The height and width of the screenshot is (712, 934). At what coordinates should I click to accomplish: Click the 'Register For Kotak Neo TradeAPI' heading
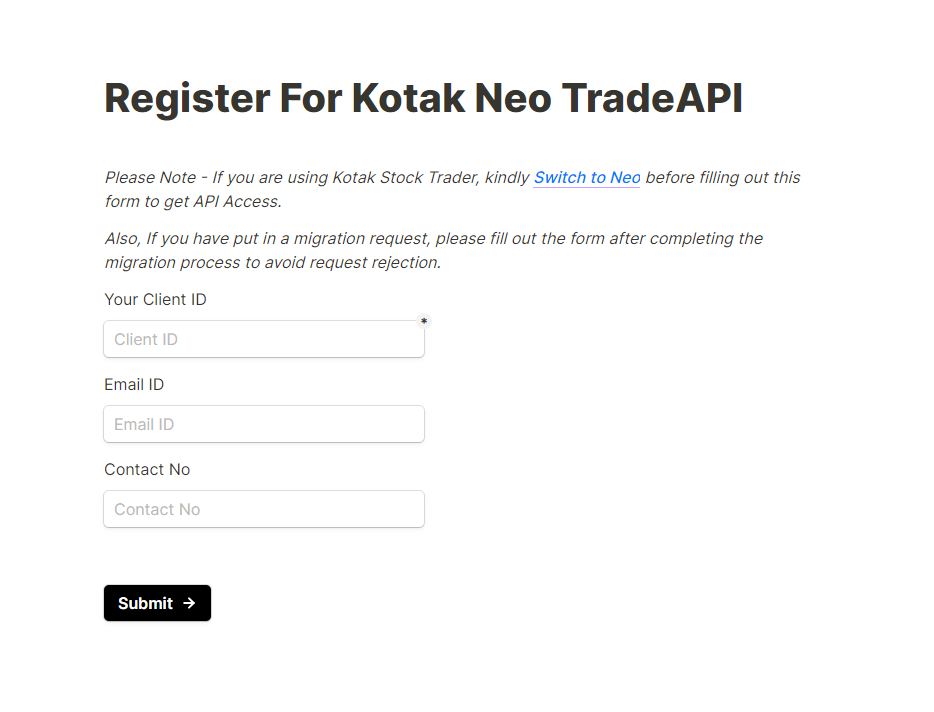point(424,98)
